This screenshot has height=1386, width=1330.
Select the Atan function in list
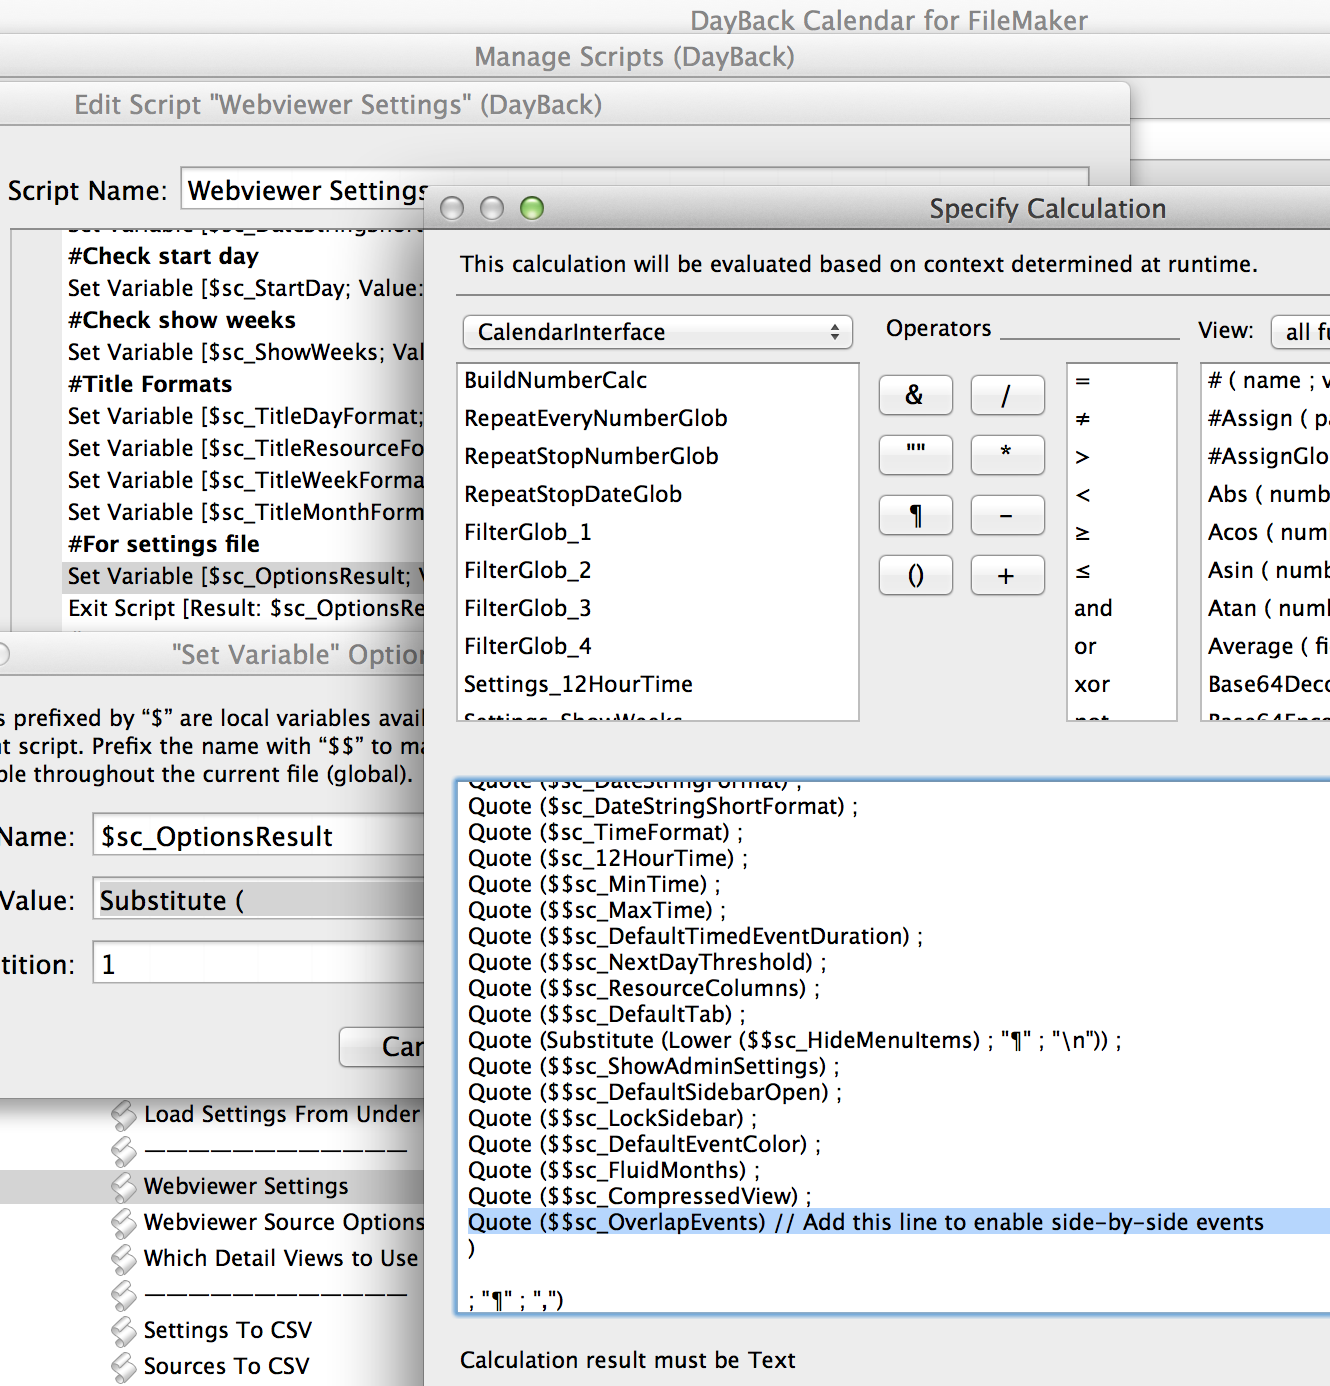pos(1267,609)
